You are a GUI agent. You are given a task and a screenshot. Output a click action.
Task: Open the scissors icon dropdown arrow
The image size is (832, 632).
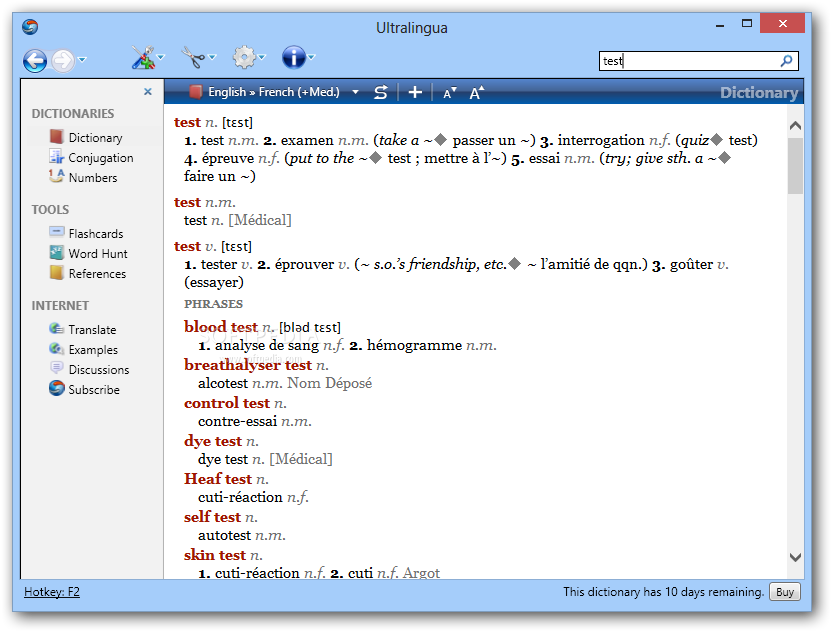click(212, 57)
